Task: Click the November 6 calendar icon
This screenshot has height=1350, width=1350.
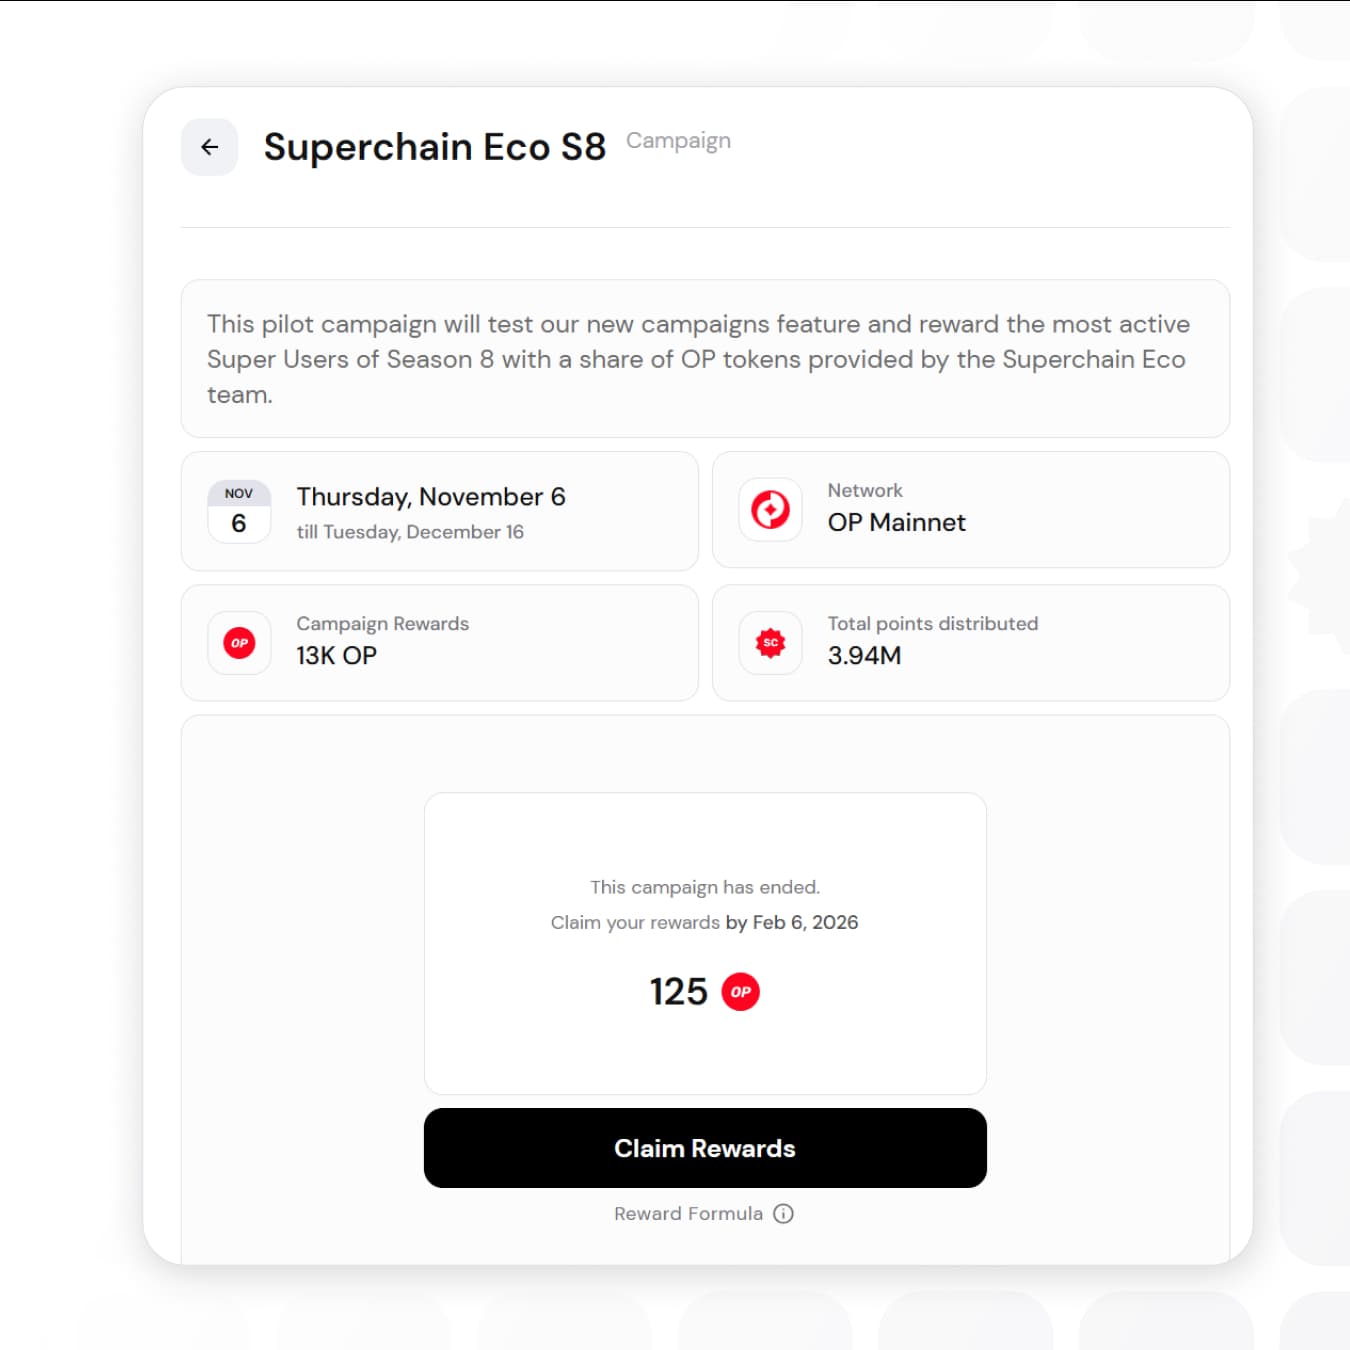Action: [239, 511]
